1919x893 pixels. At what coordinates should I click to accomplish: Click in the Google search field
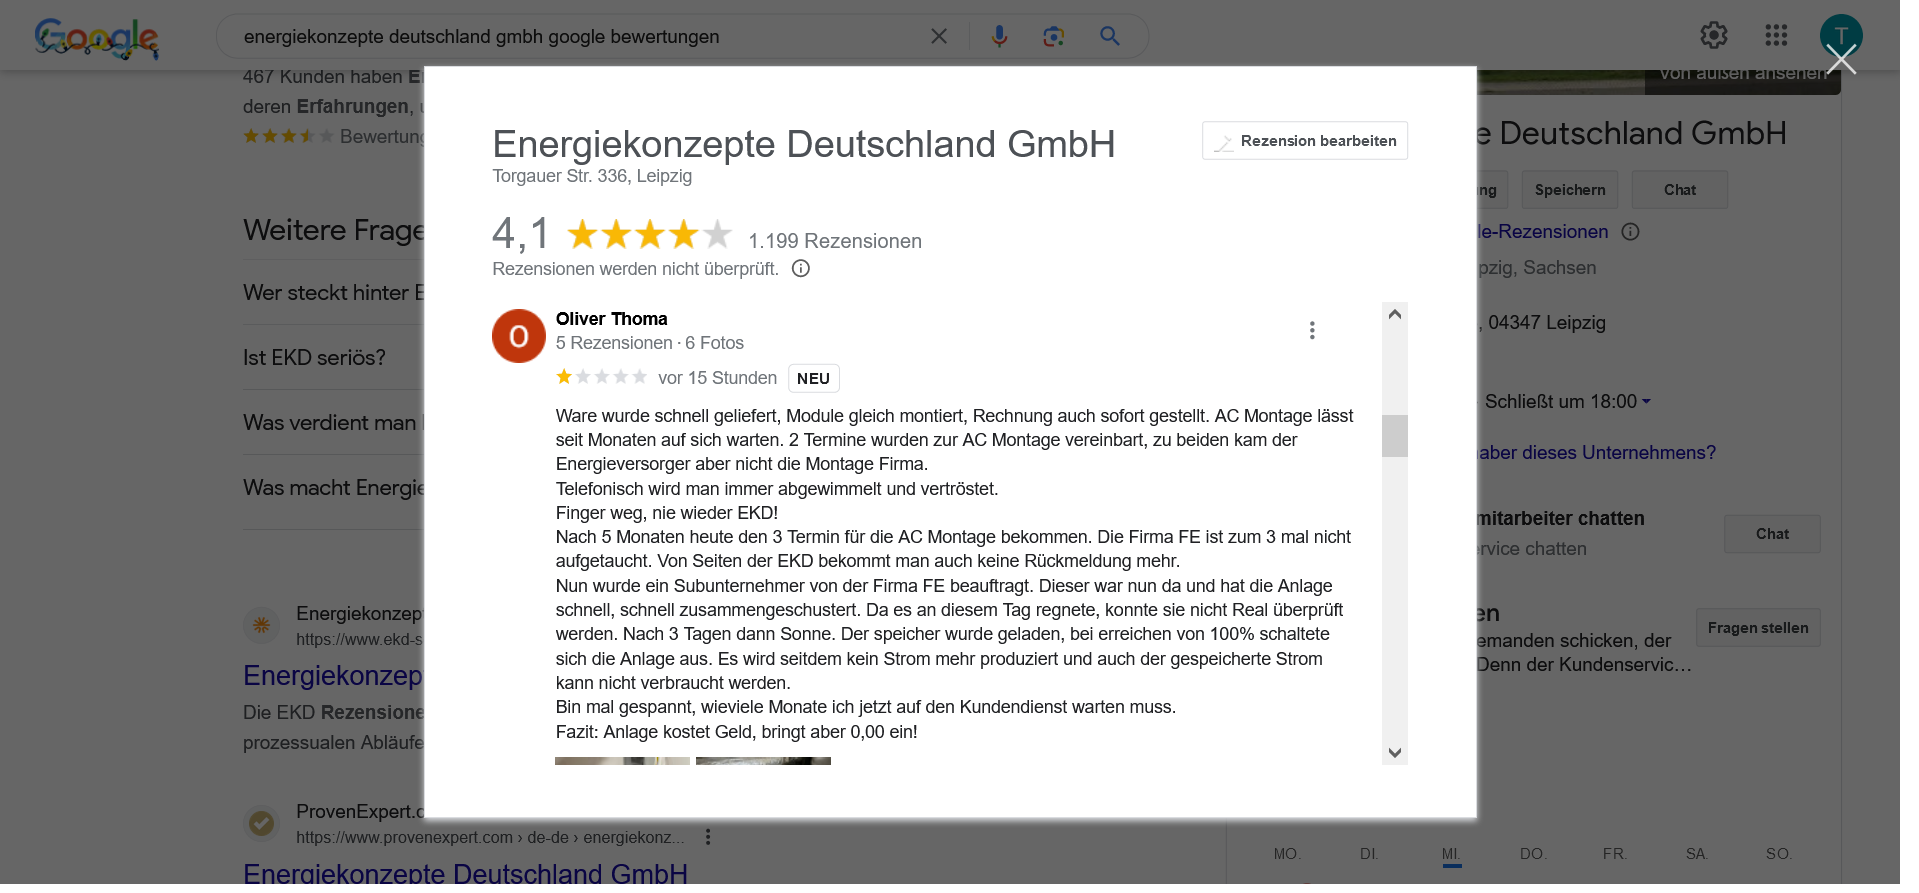[580, 37]
